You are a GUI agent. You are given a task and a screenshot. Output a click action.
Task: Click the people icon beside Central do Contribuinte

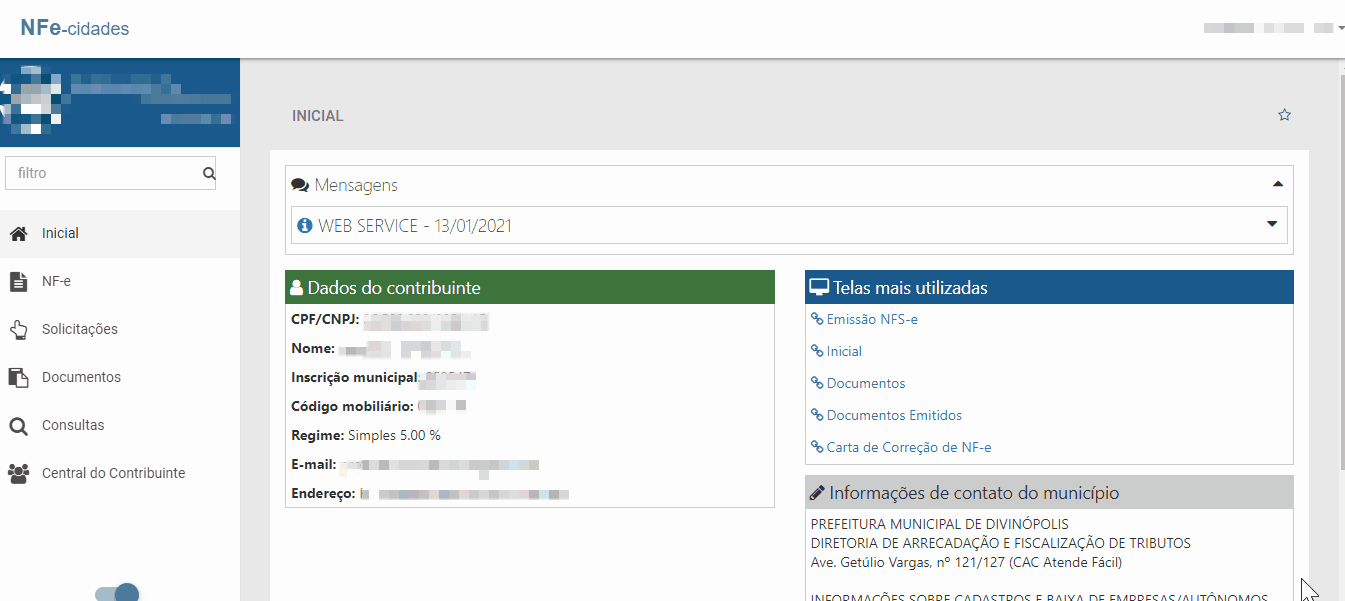(18, 474)
